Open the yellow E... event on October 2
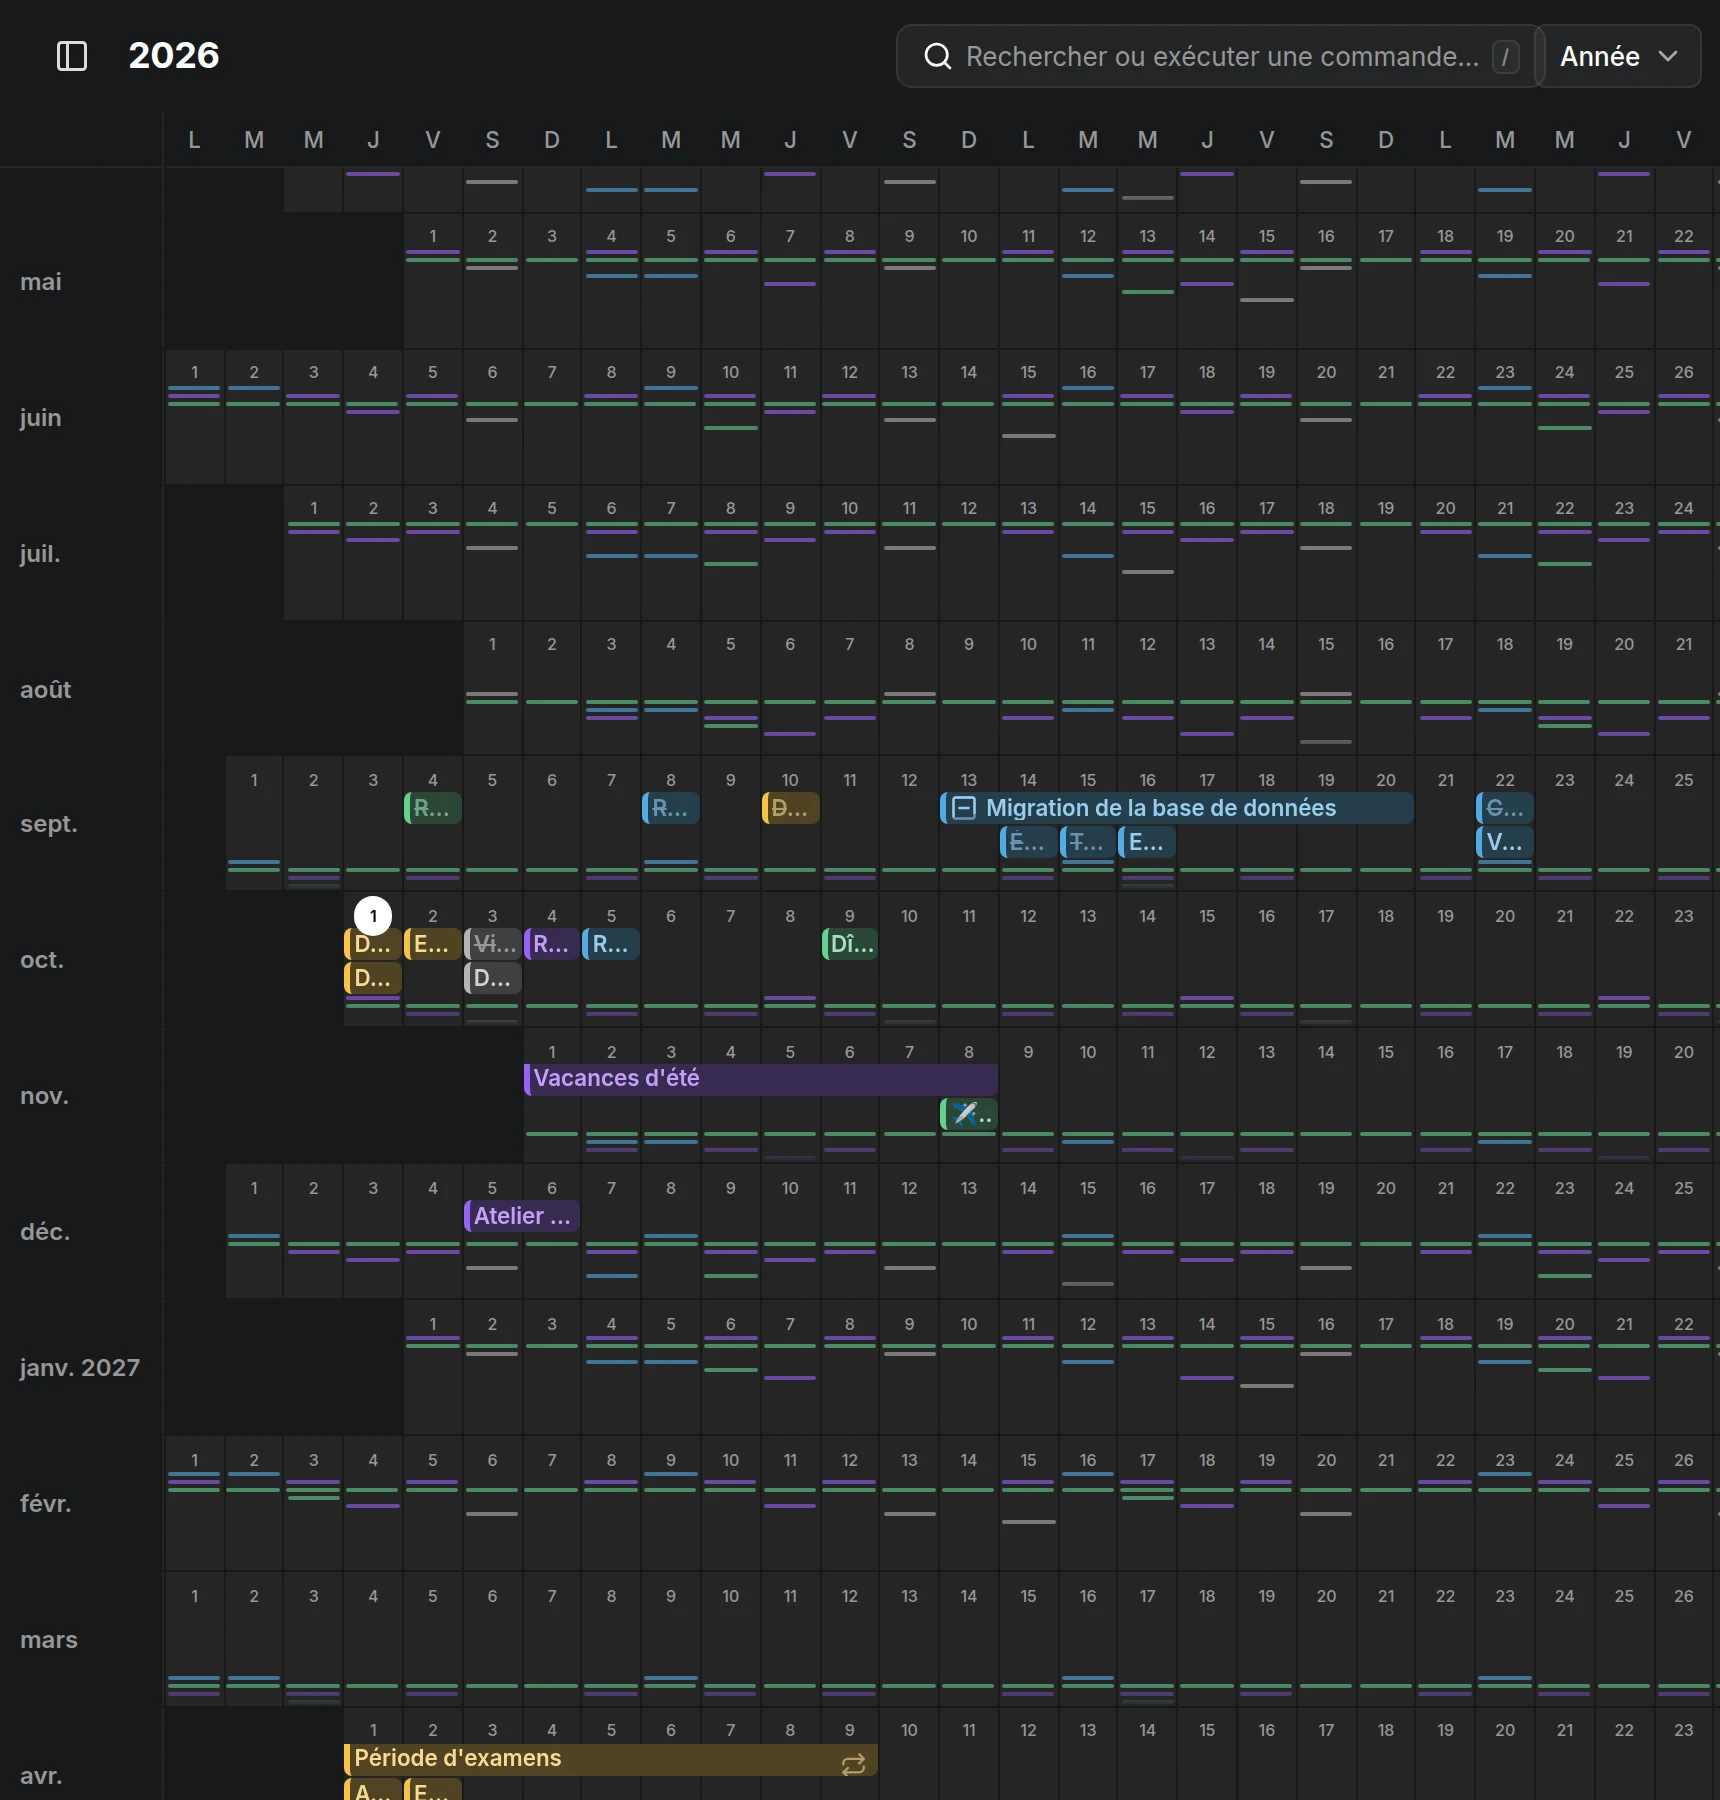The width and height of the screenshot is (1720, 1800). click(x=433, y=944)
